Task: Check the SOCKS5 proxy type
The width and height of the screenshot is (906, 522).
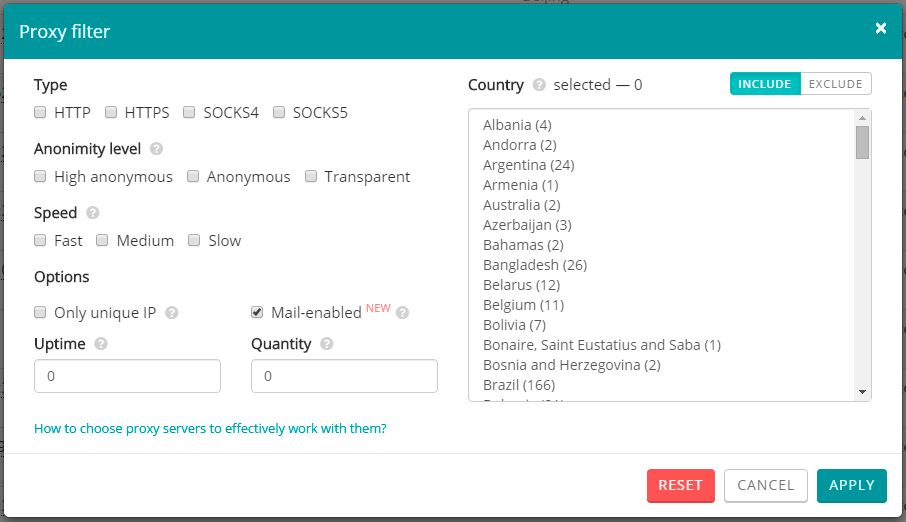Action: (x=279, y=113)
